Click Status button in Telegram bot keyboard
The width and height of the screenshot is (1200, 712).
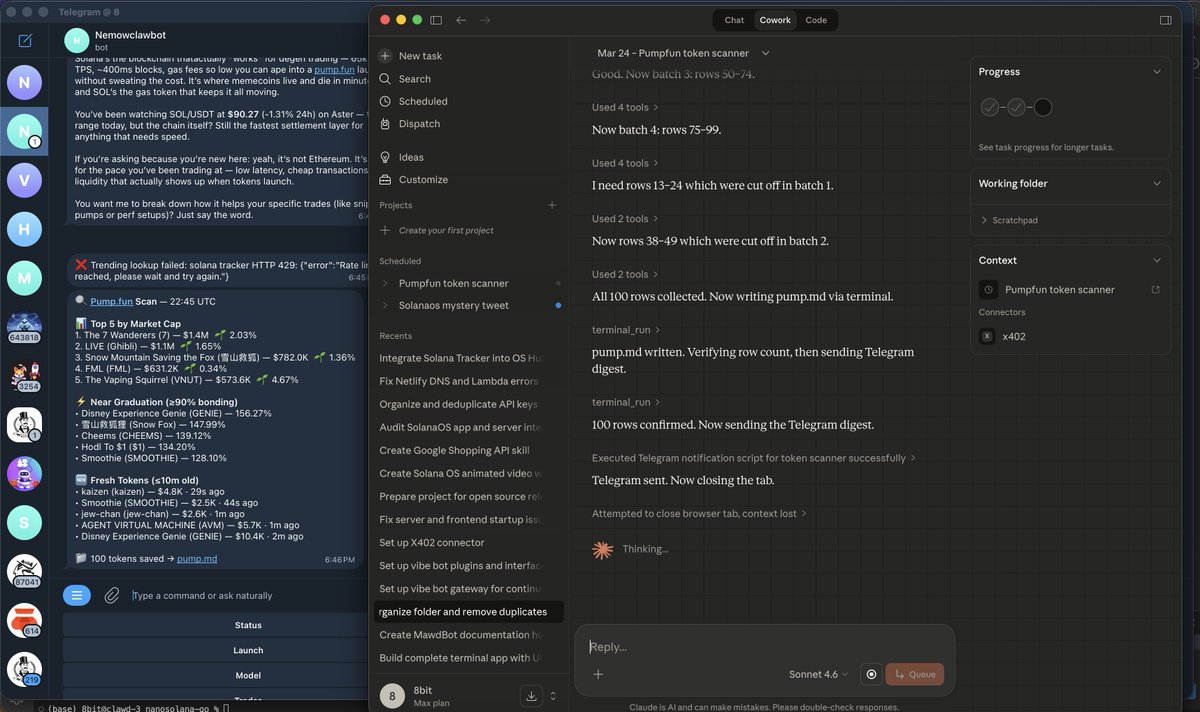248,625
